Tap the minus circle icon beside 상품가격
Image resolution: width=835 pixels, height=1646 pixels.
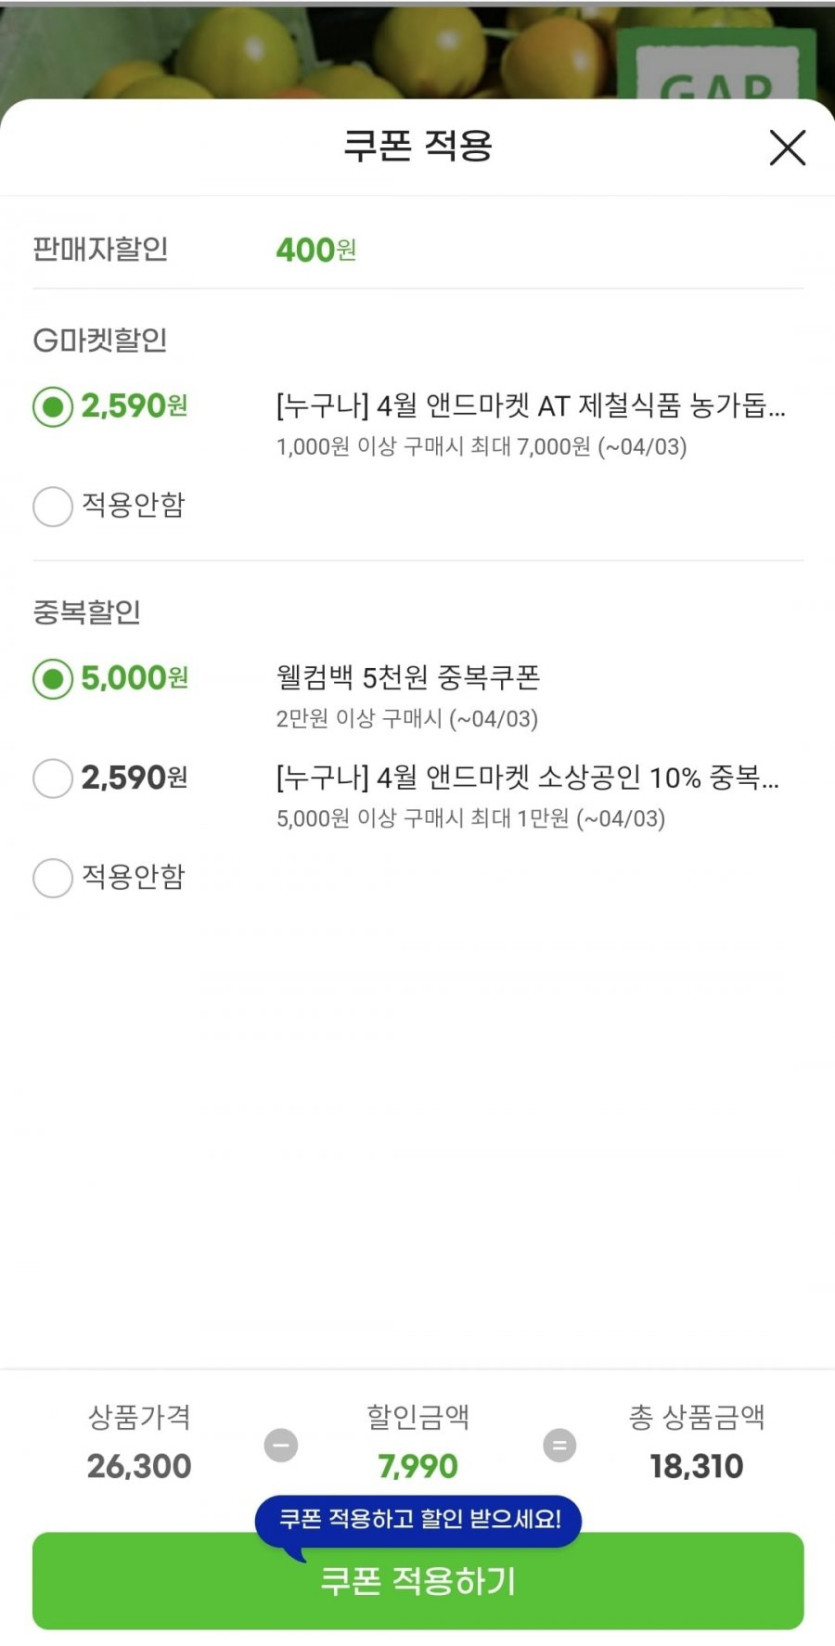(x=281, y=1445)
